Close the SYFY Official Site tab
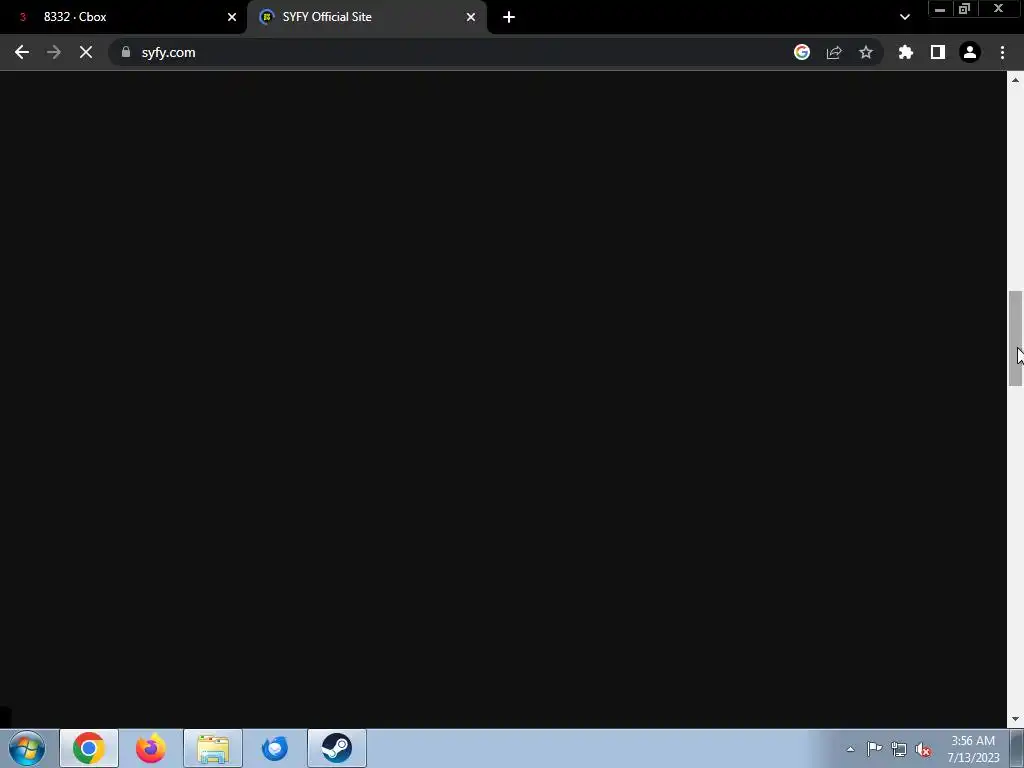Screen dimensions: 1024x768 pos(471,17)
